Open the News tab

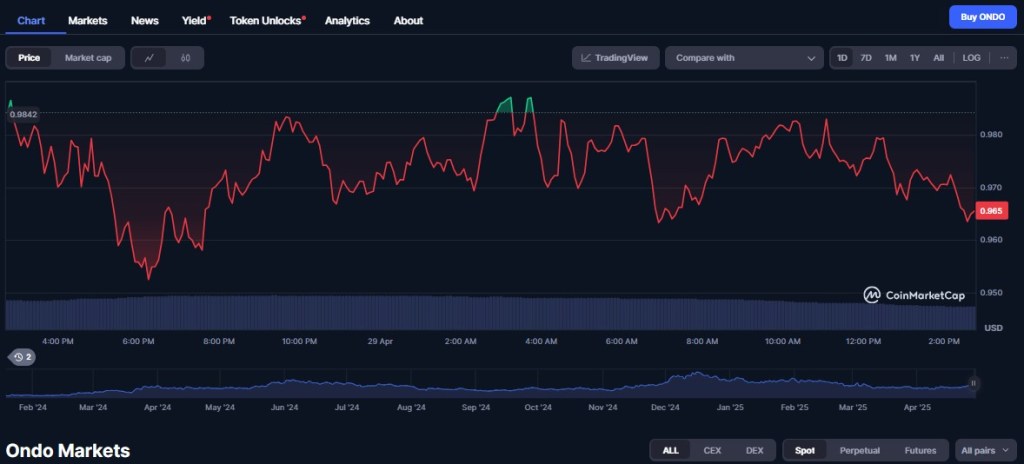pos(144,20)
